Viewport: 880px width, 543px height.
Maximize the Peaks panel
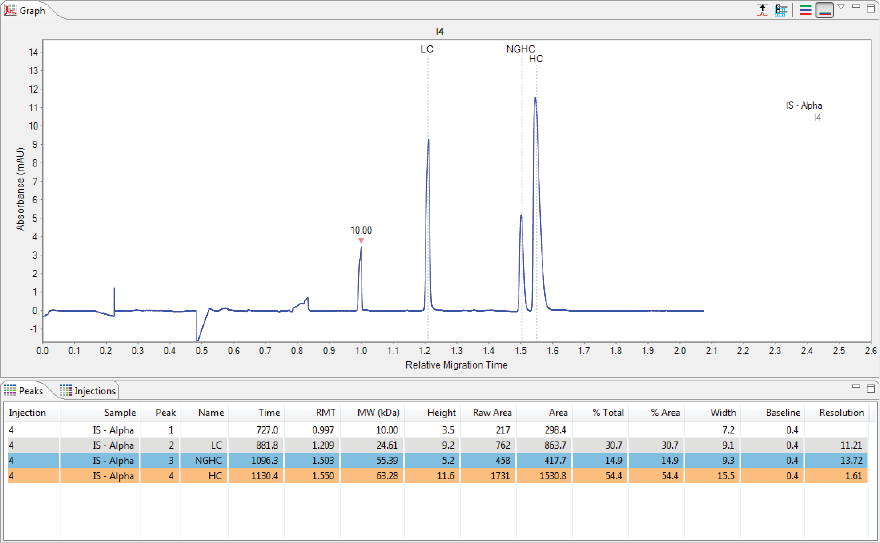click(871, 388)
